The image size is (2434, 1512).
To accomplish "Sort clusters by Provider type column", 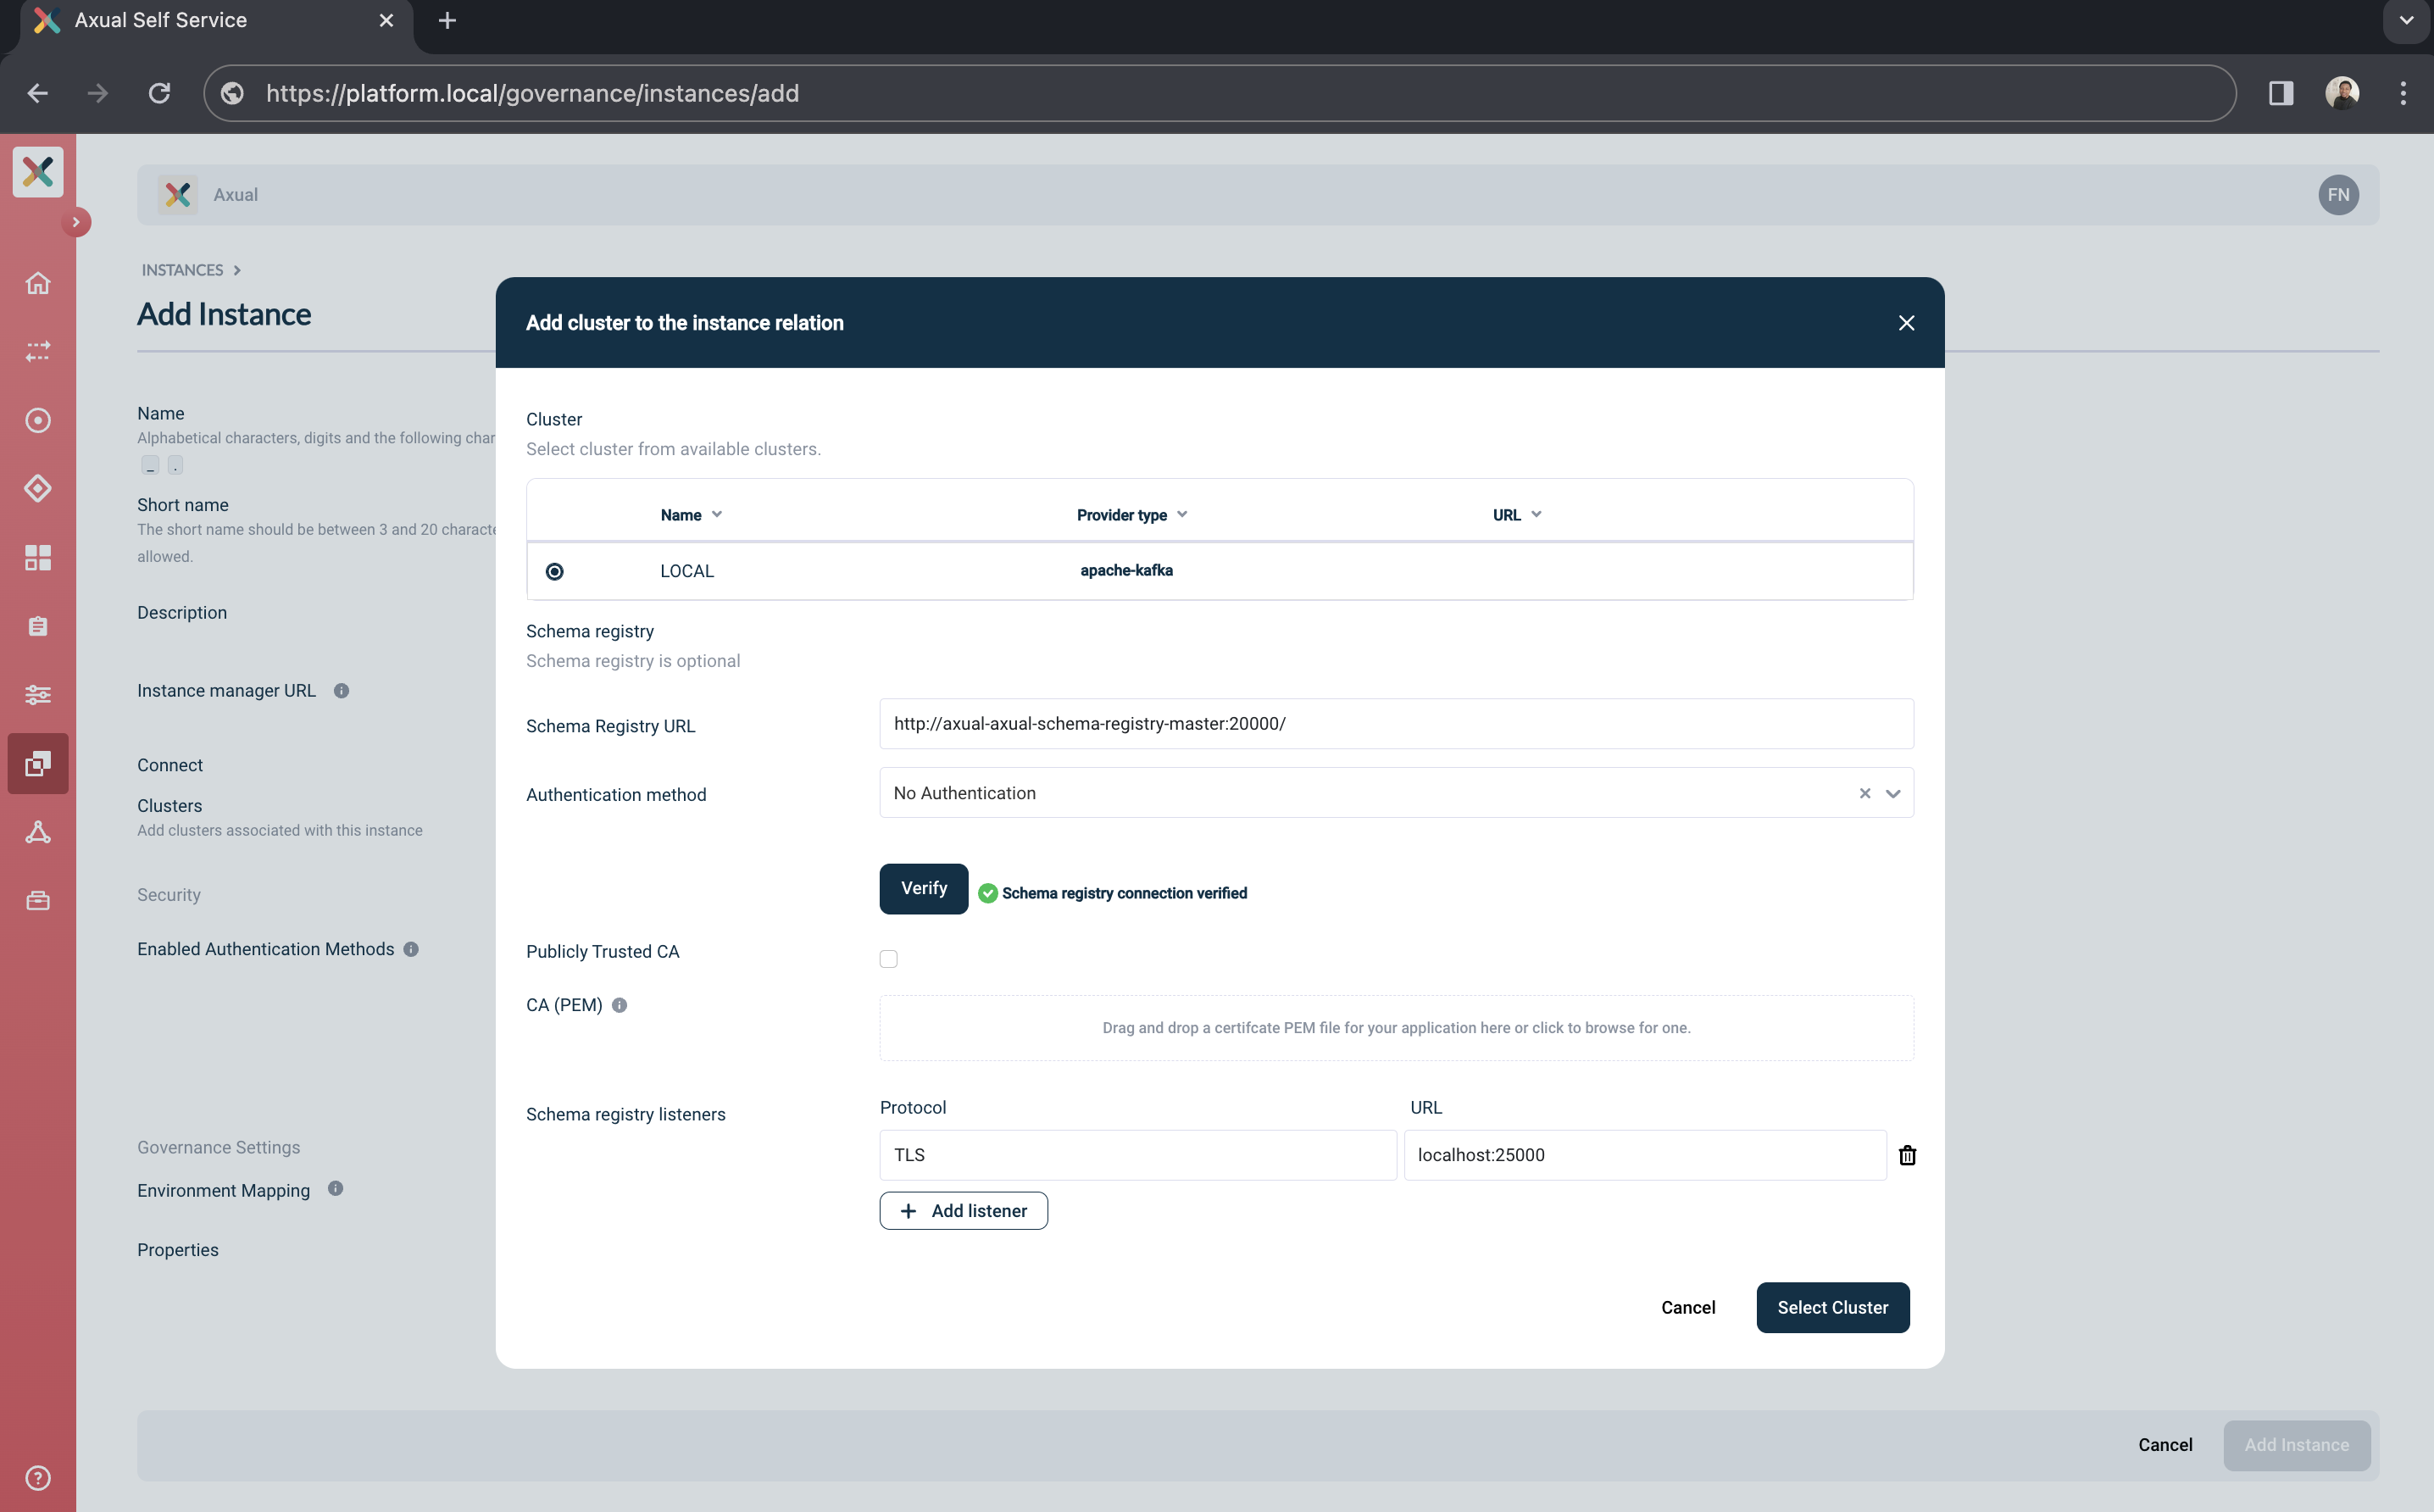I will (x=1132, y=515).
